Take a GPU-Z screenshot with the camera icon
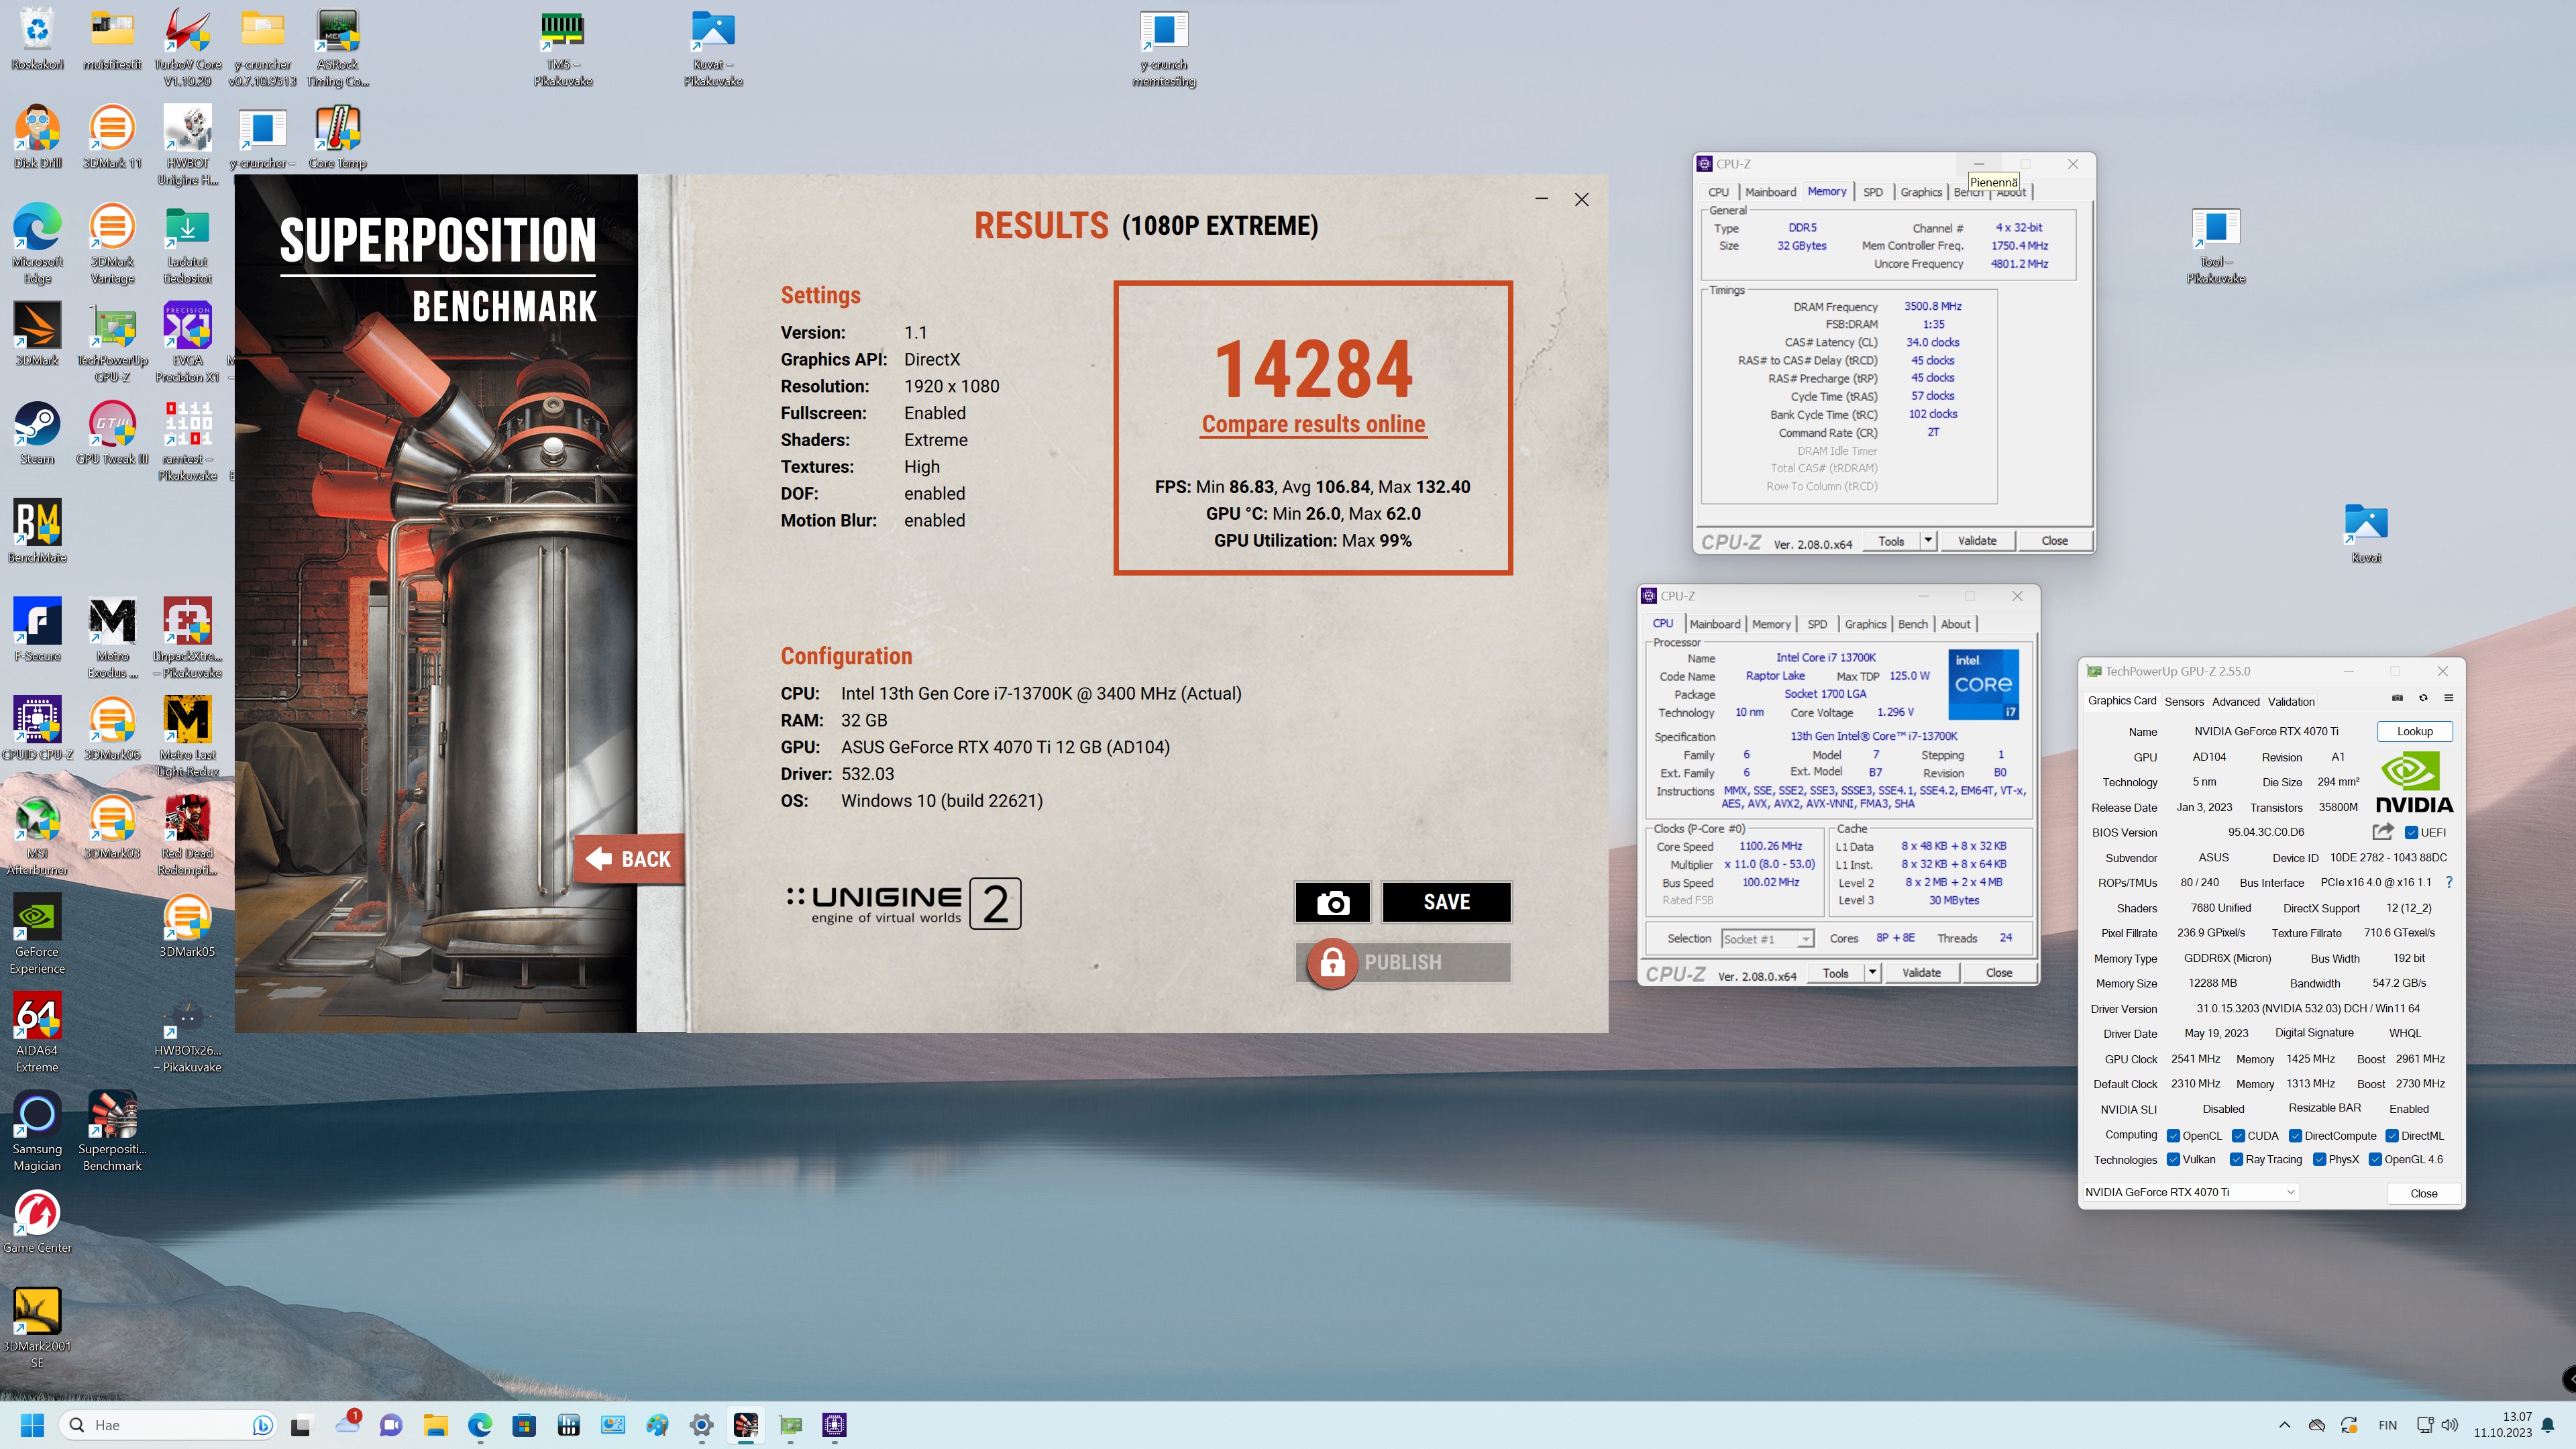This screenshot has width=2576, height=1449. click(x=2397, y=698)
